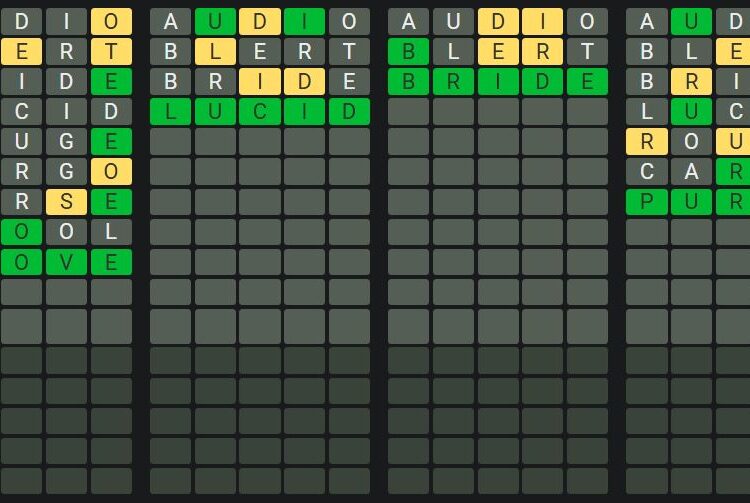This screenshot has height=503, width=750.
Task: Select yellow R tile starting ROU row, rightmost board
Action: point(647,142)
